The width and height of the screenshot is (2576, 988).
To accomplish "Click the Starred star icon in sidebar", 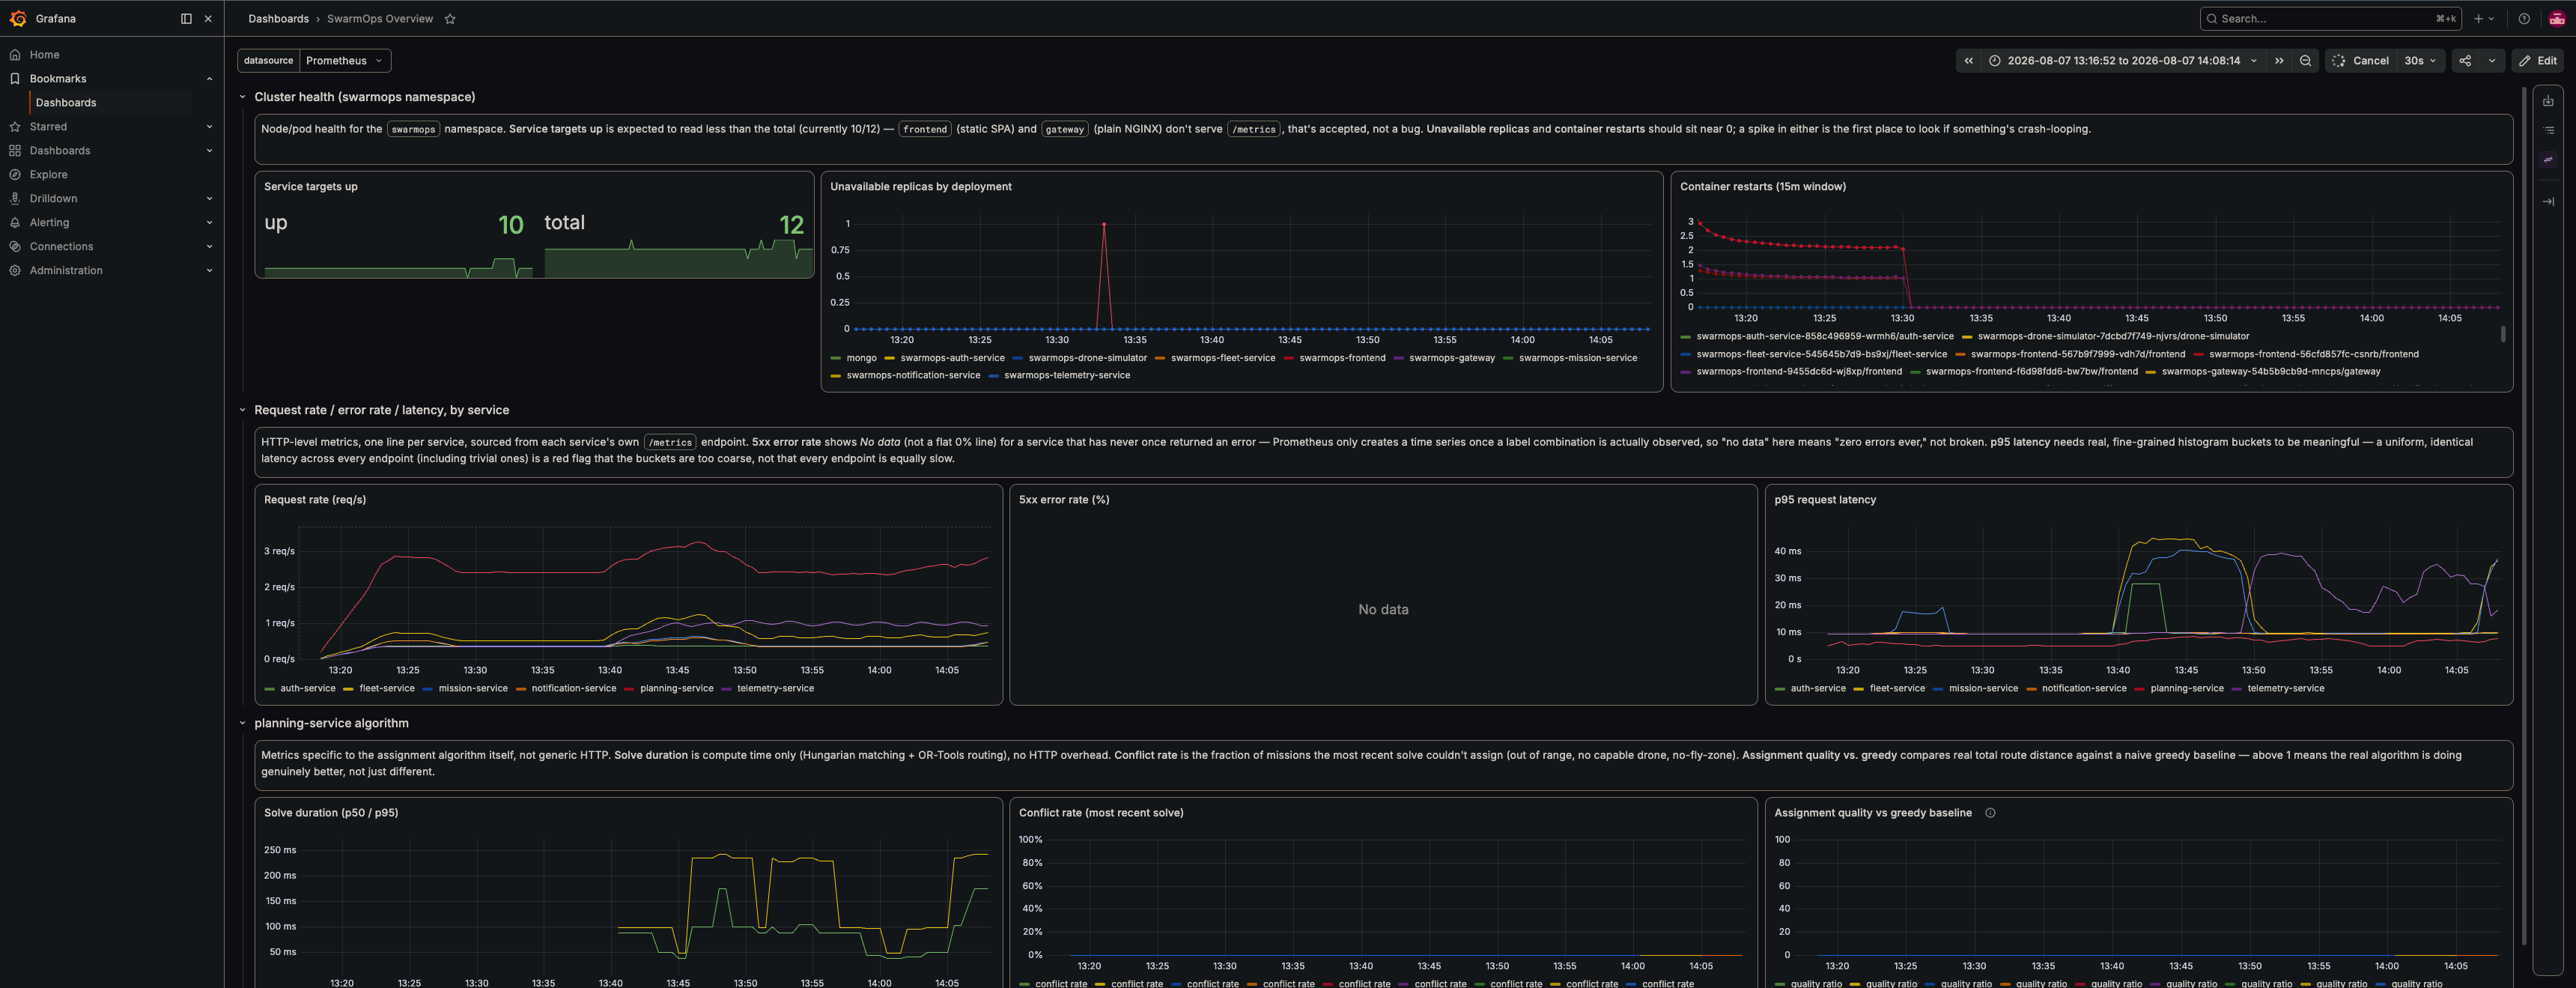I will (15, 126).
